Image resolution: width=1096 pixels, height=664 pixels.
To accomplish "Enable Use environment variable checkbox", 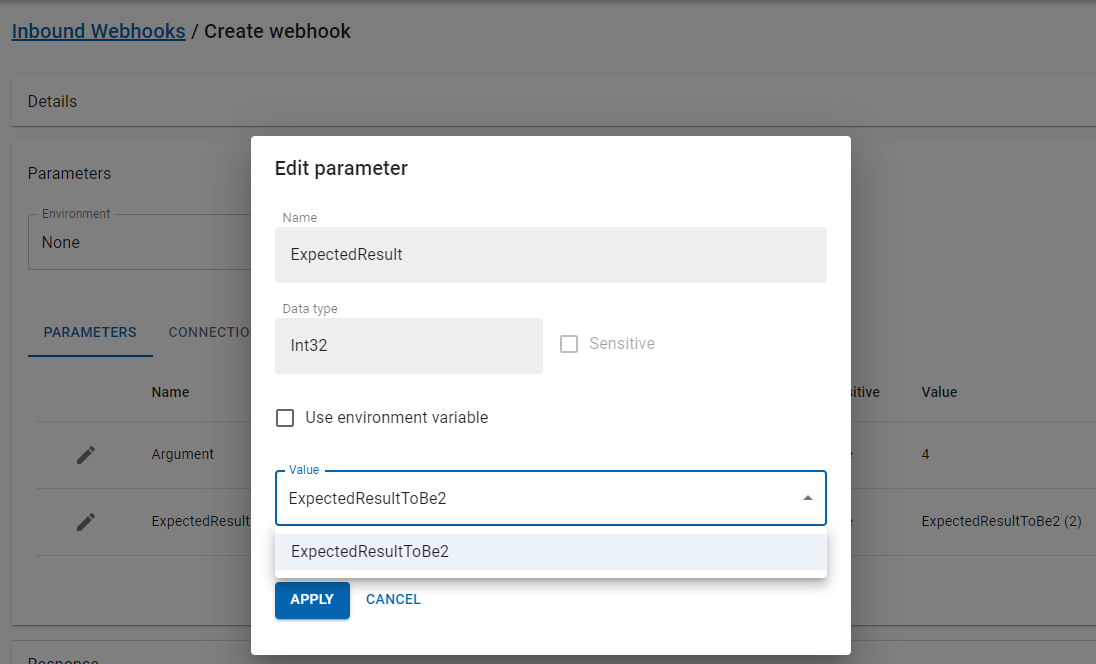I will coord(285,418).
